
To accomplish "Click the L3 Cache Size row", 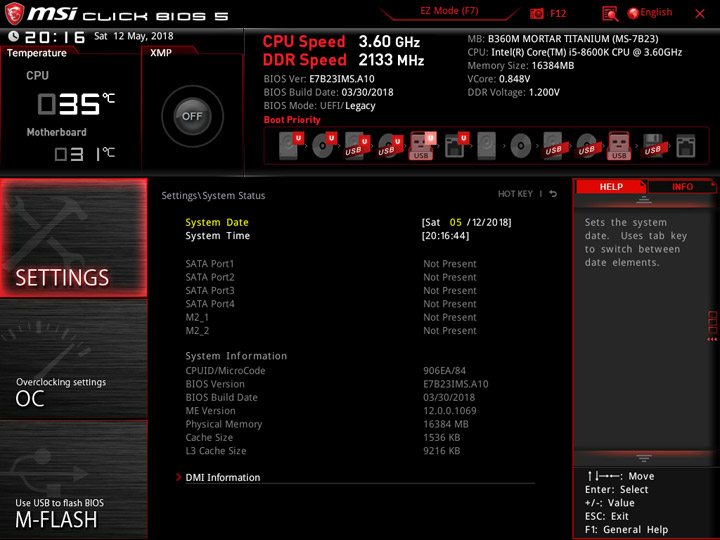I will coord(323,450).
